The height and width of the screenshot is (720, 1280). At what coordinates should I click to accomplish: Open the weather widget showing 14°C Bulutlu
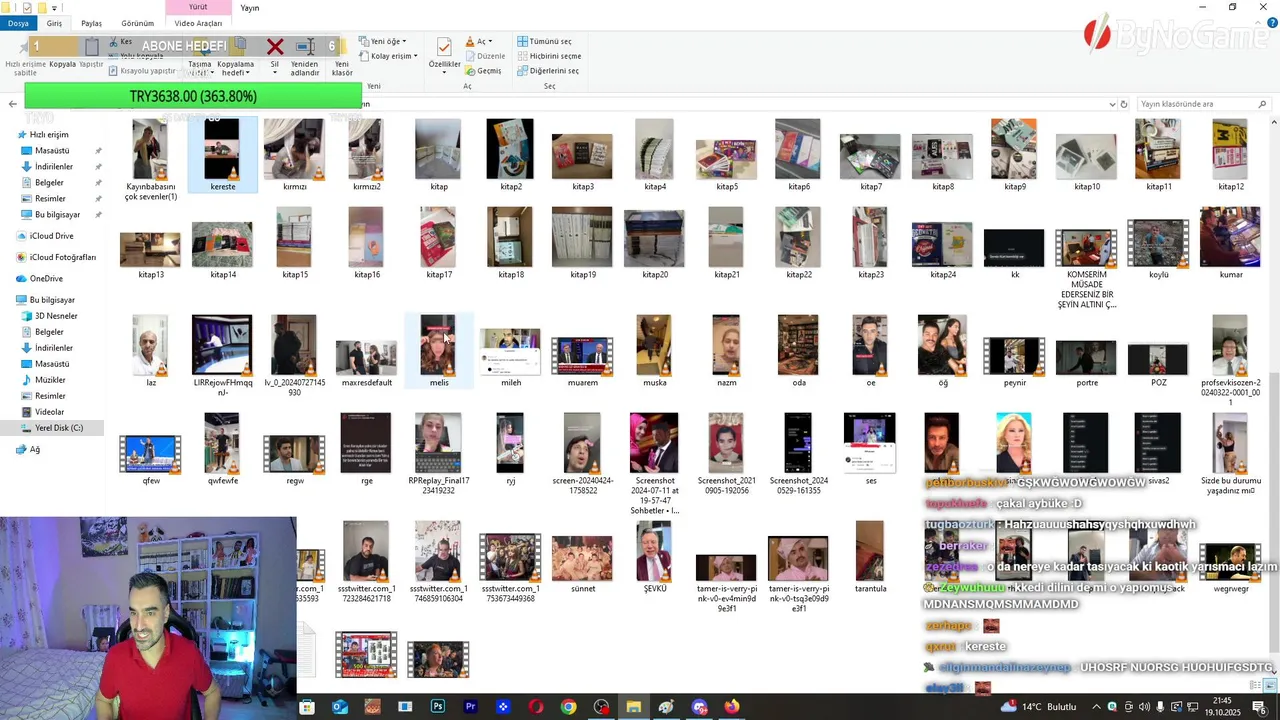[1040, 707]
